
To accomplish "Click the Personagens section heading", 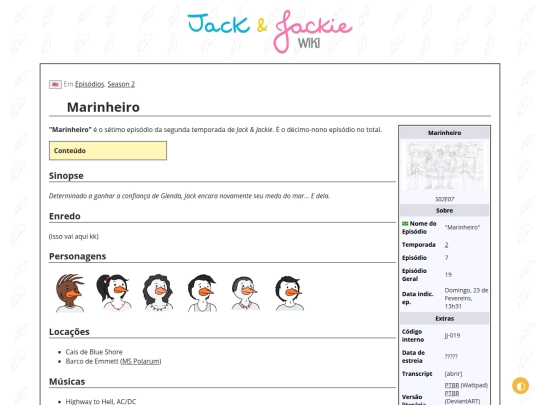I will 77,257.
